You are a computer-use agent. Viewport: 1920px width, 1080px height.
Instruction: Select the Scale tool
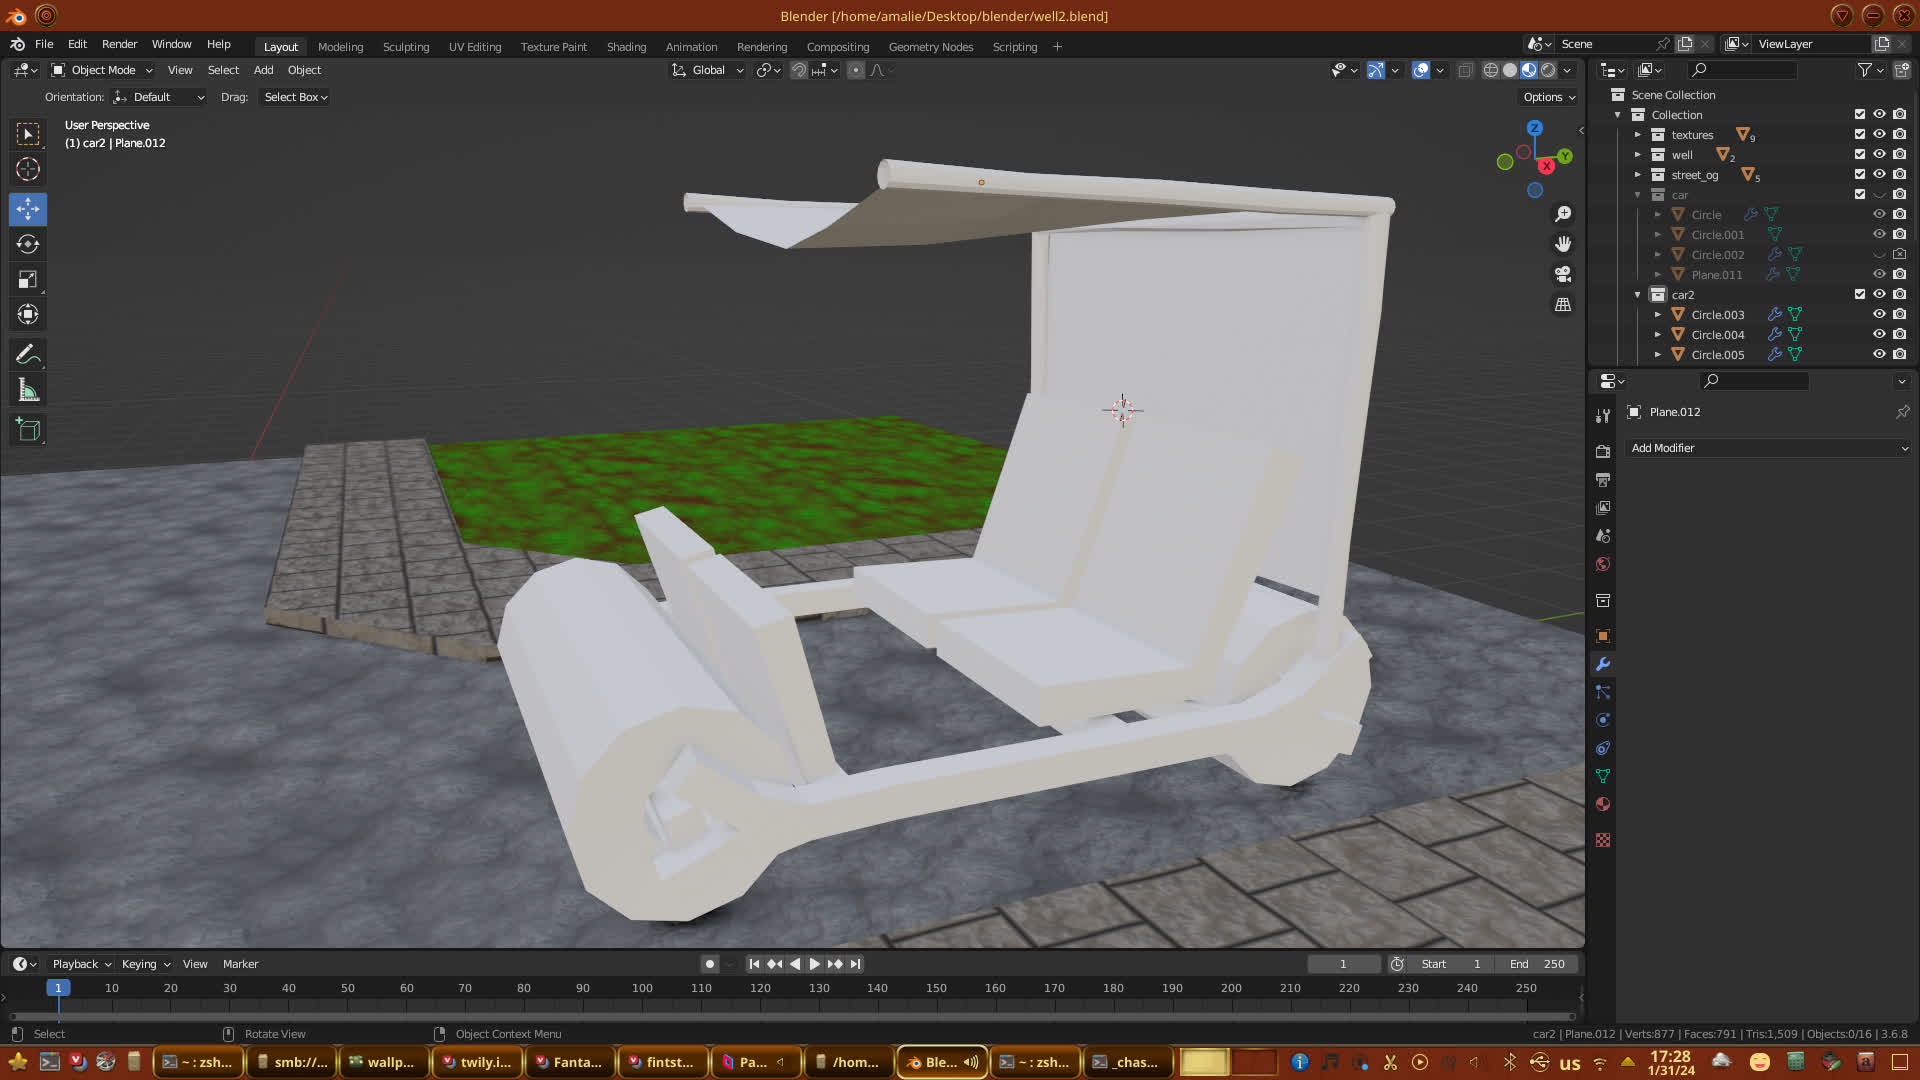[x=28, y=280]
